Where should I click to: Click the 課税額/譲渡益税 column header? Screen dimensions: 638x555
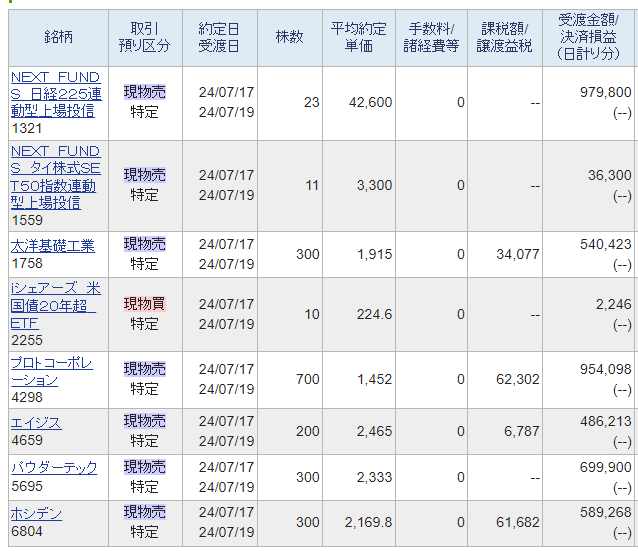(x=505, y=37)
